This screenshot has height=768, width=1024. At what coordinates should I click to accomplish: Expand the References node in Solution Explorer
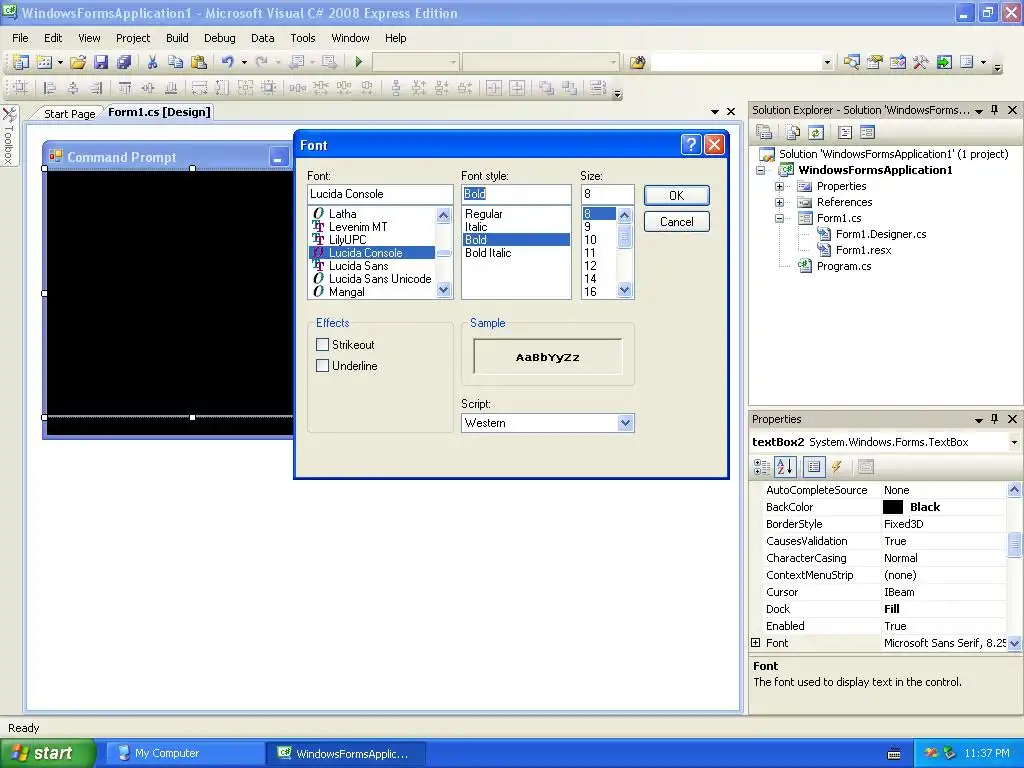[779, 202]
